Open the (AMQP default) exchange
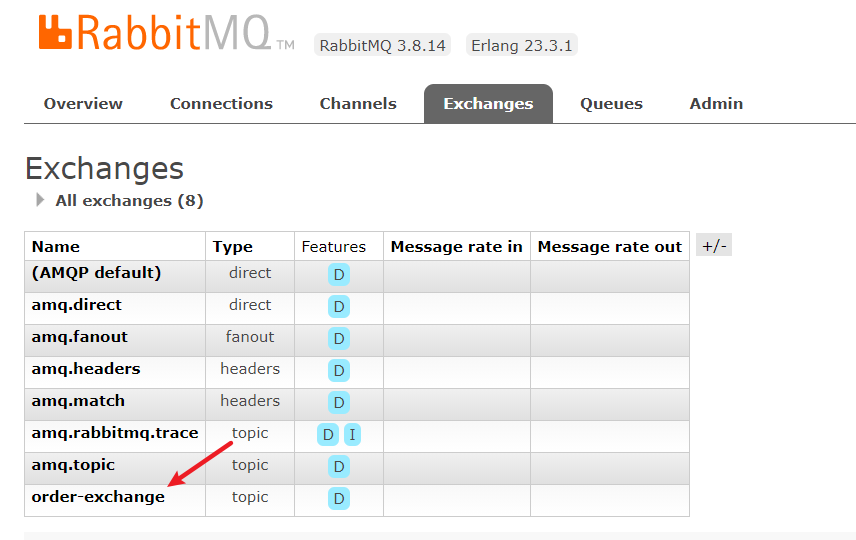Viewport: 856px width, 540px height. pyautogui.click(x=96, y=272)
